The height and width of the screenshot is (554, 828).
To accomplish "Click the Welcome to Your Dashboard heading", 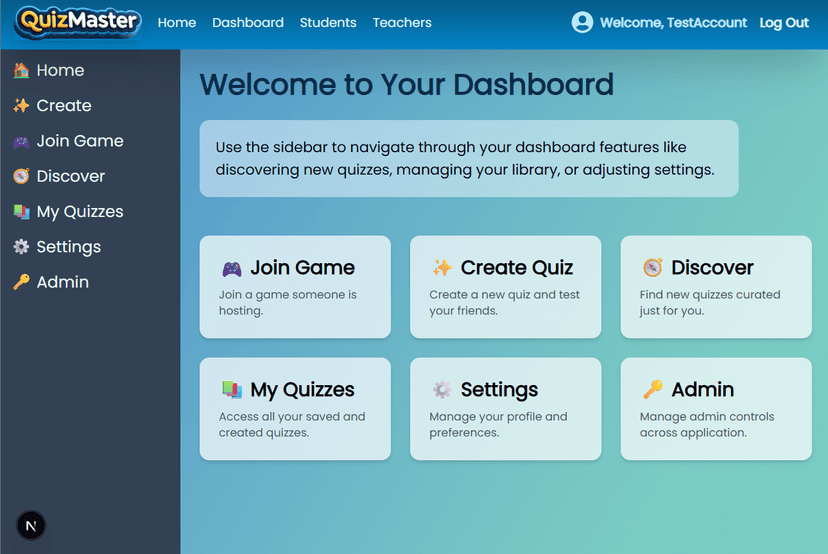I will tap(407, 84).
